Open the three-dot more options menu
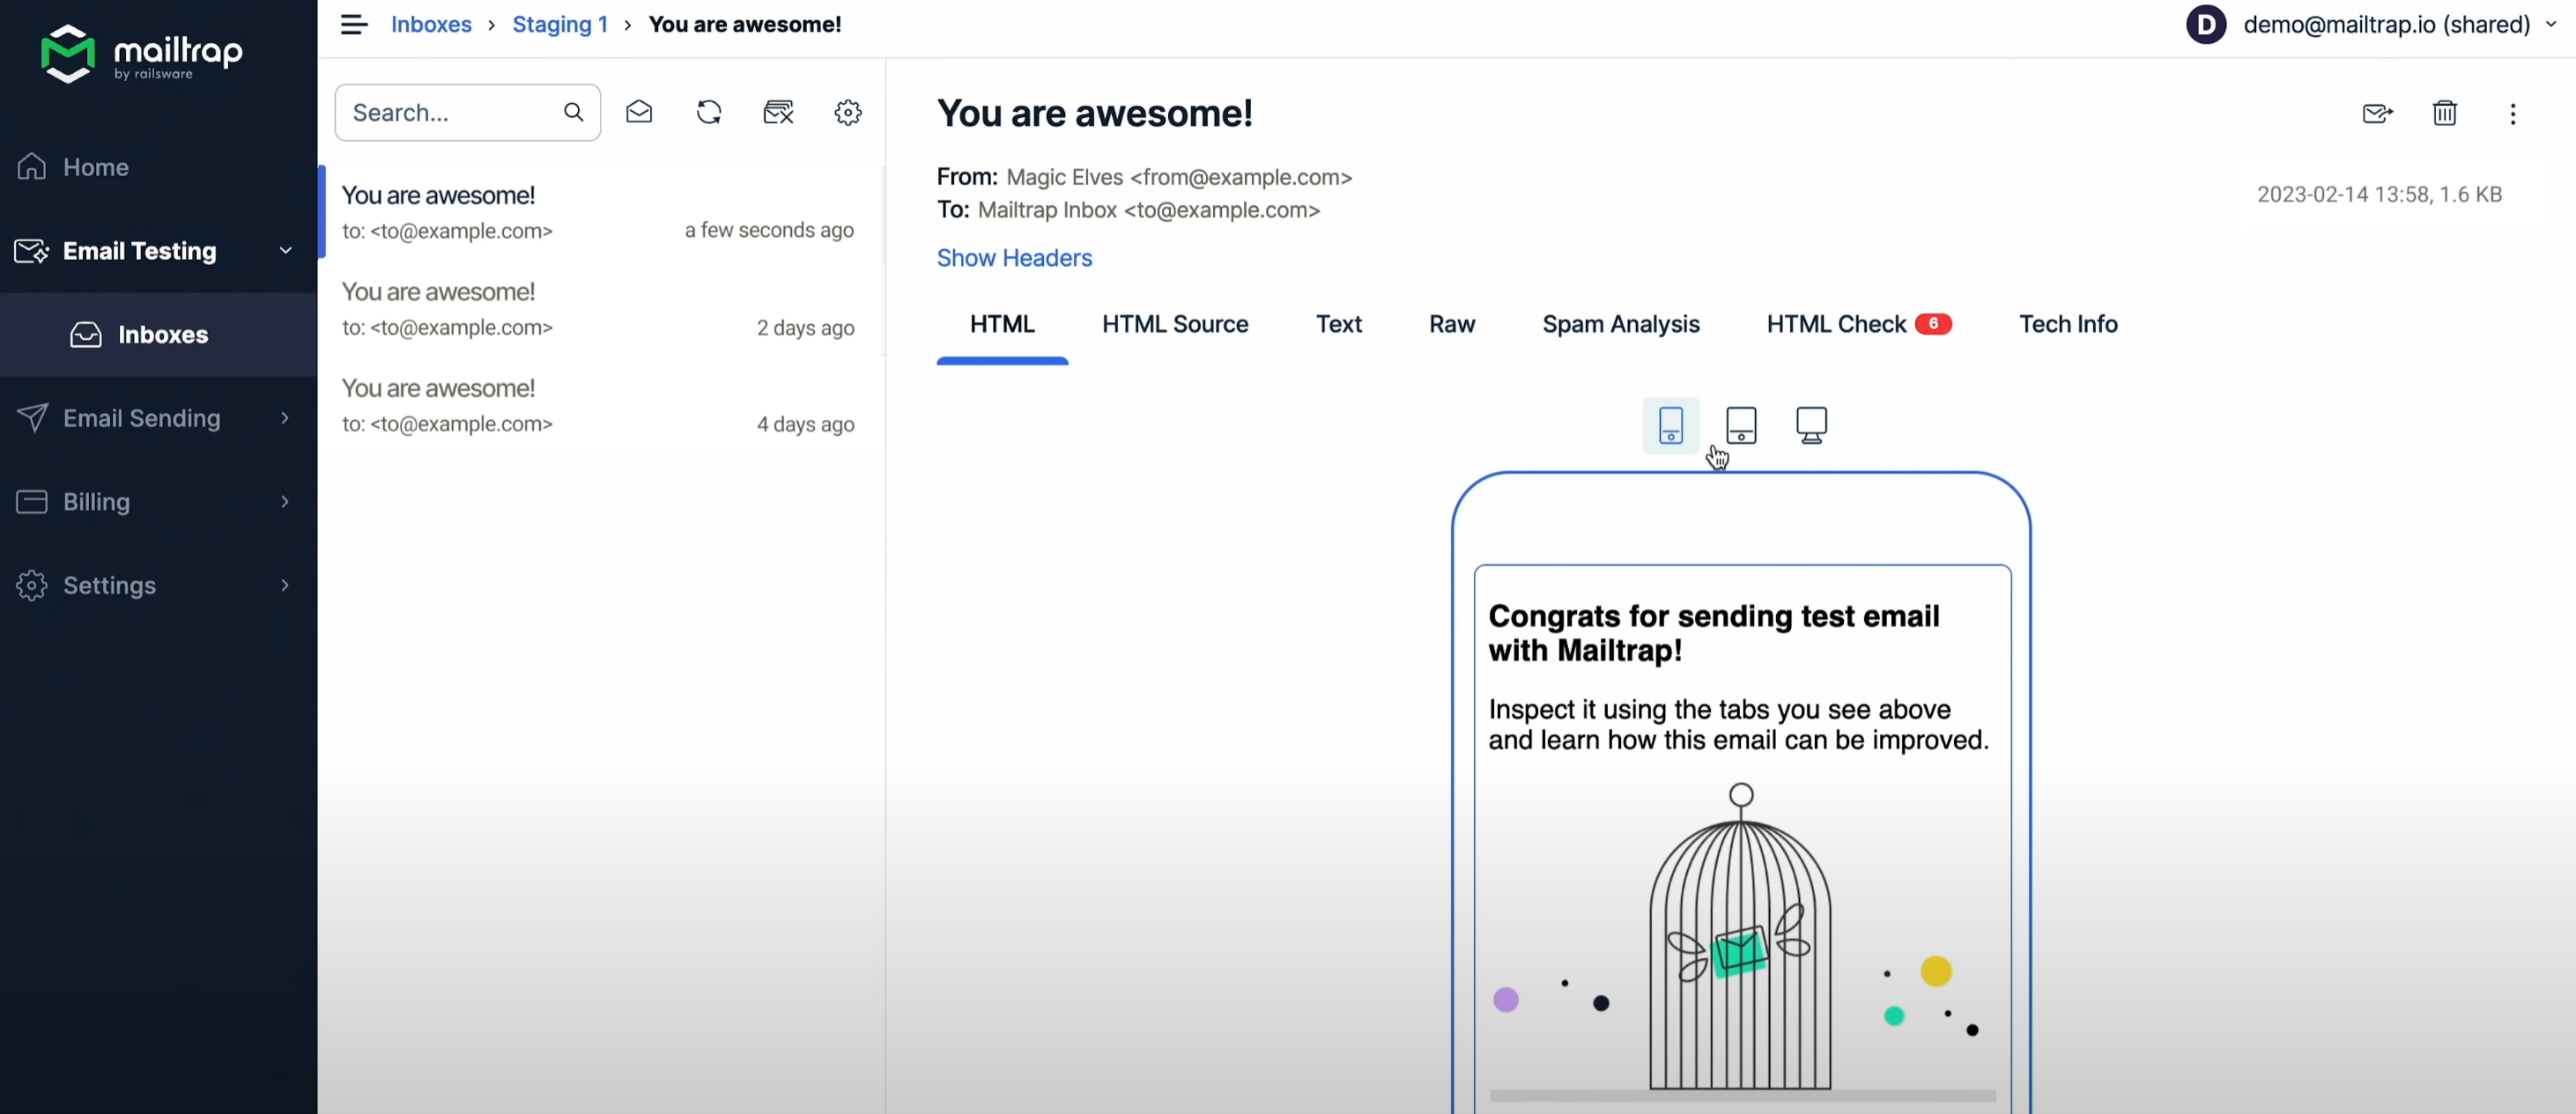Image resolution: width=2576 pixels, height=1114 pixels. (2513, 114)
